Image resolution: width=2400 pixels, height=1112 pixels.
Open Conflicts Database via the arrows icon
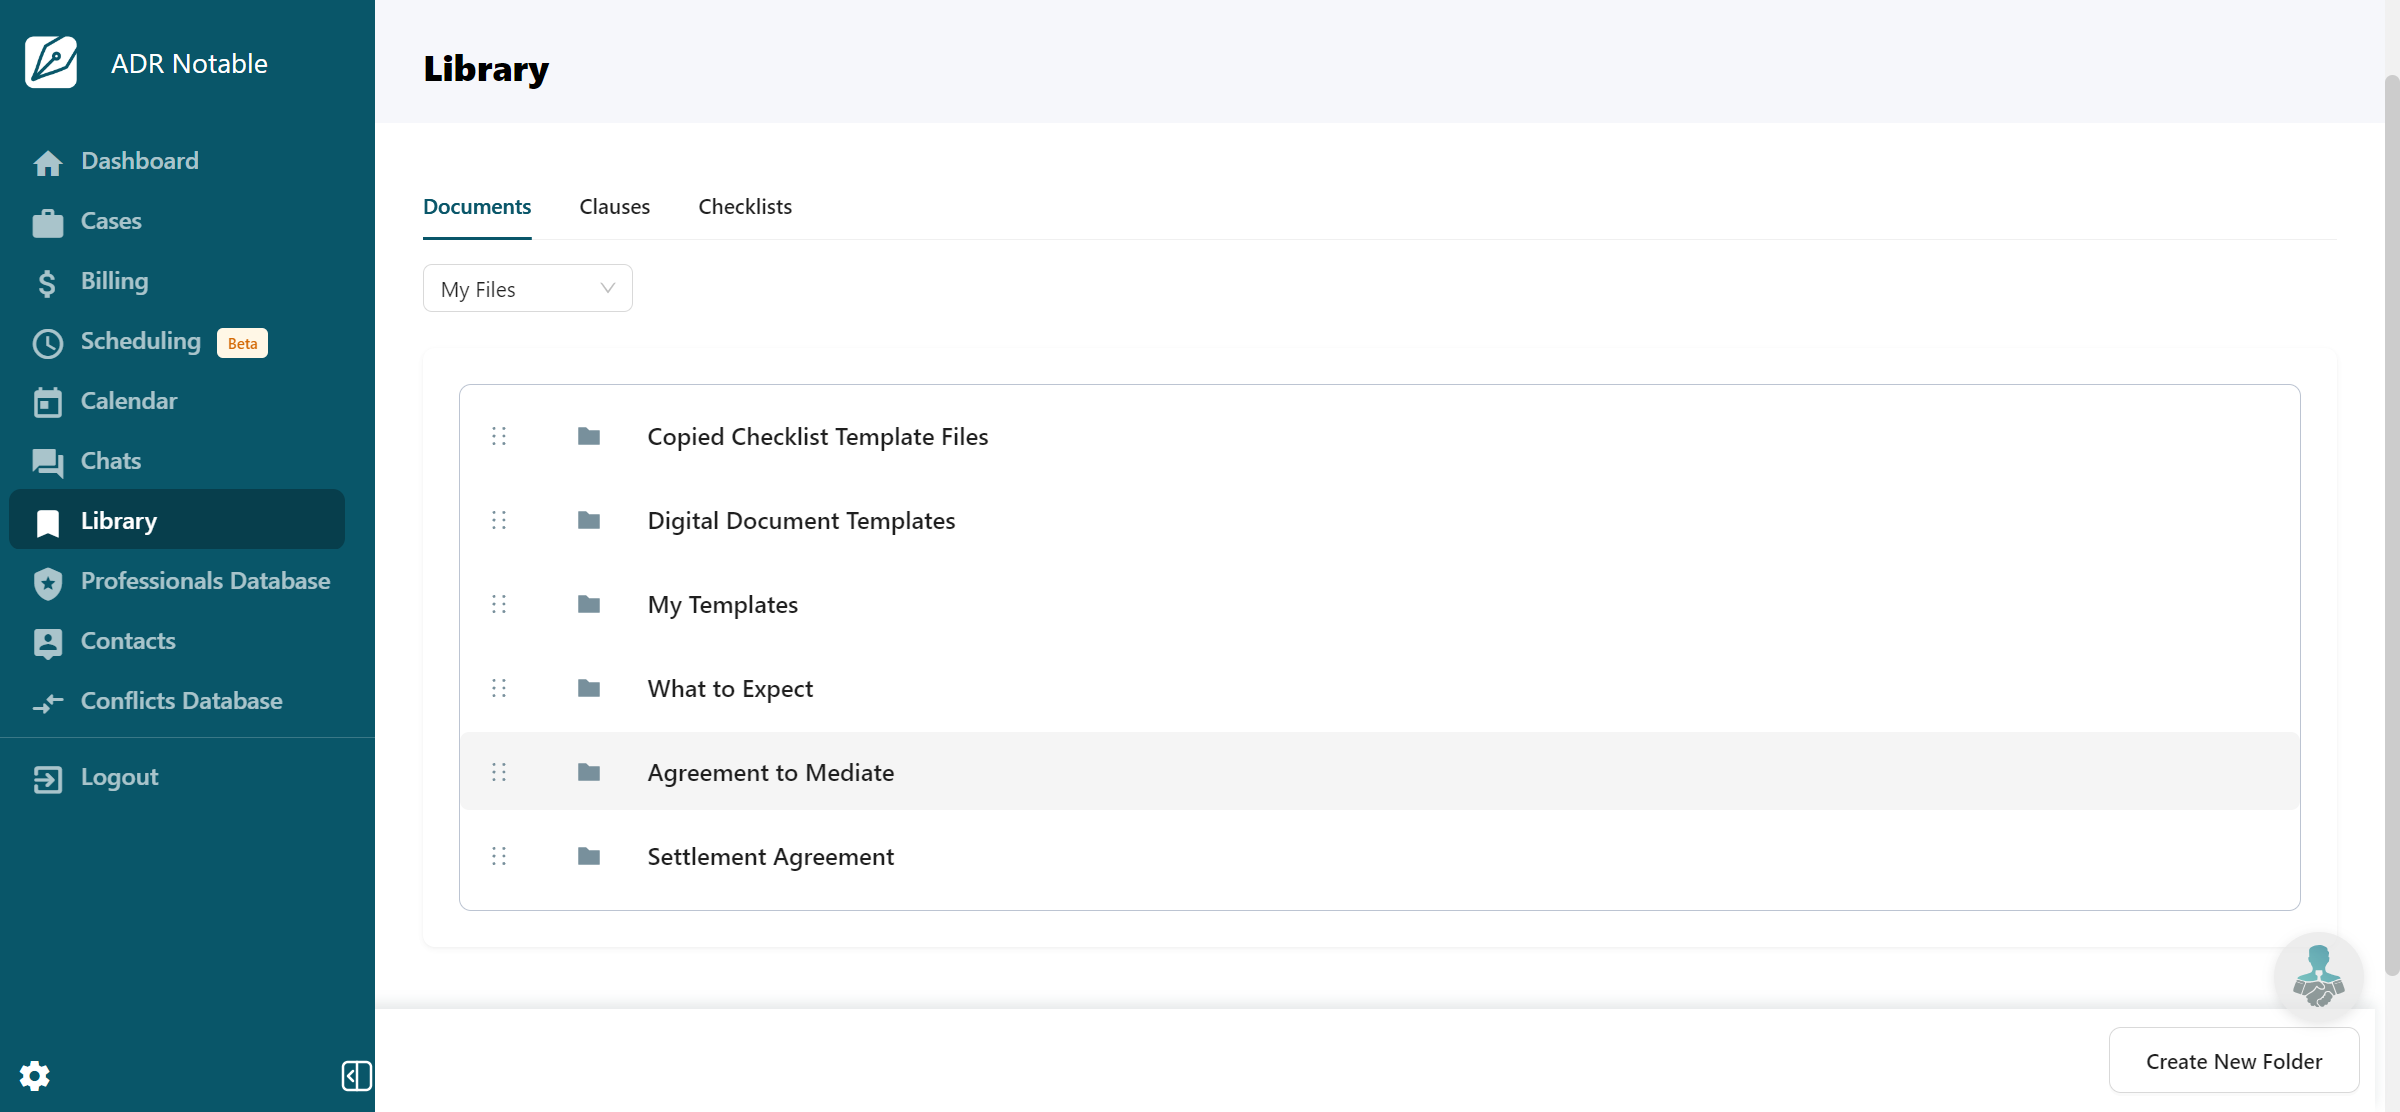[x=47, y=703]
